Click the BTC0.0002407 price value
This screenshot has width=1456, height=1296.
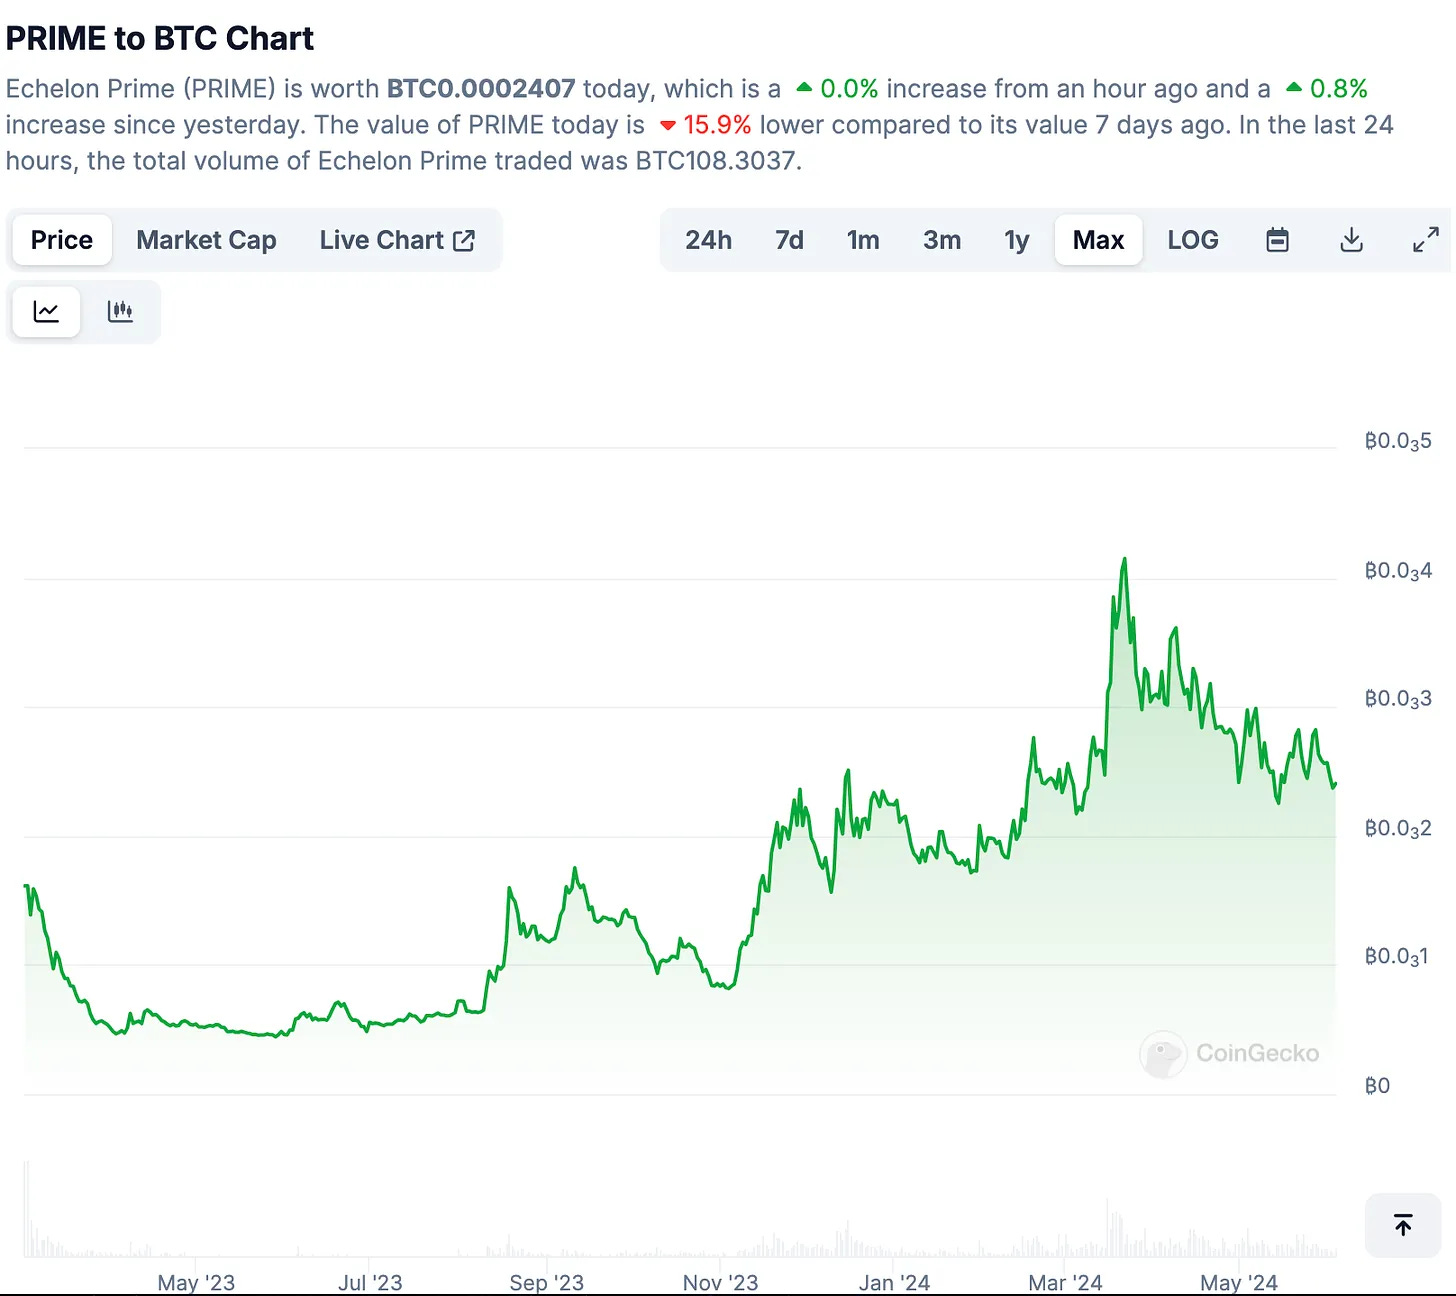(481, 89)
